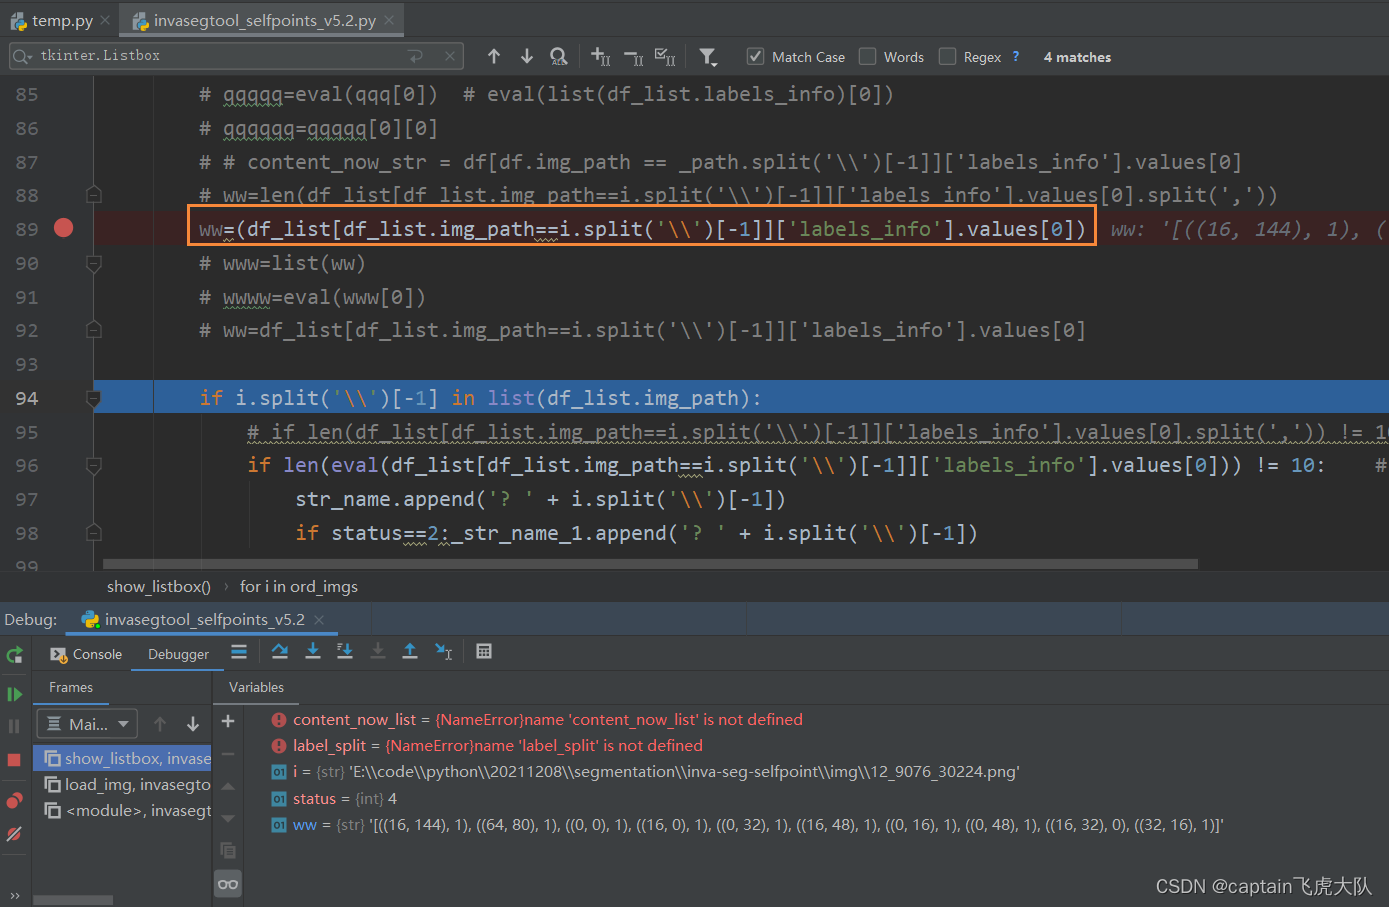Viewport: 1389px width, 907px height.
Task: Rerun the debug session with the green rerun icon
Action: click(x=14, y=655)
